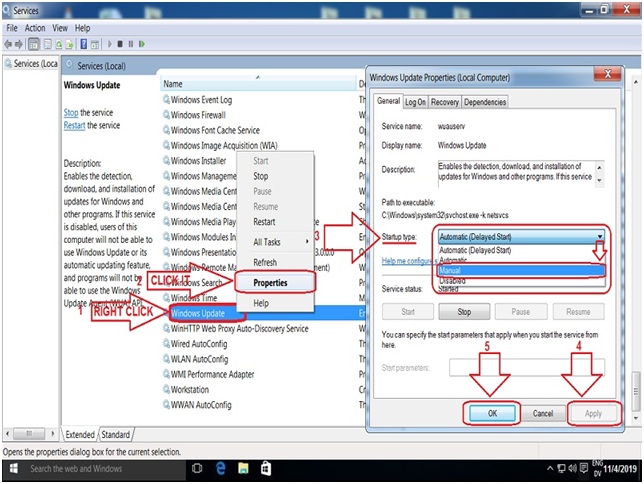The height and width of the screenshot is (484, 644).
Task: Switch to the Extended tab at the bottom
Action: [80, 434]
